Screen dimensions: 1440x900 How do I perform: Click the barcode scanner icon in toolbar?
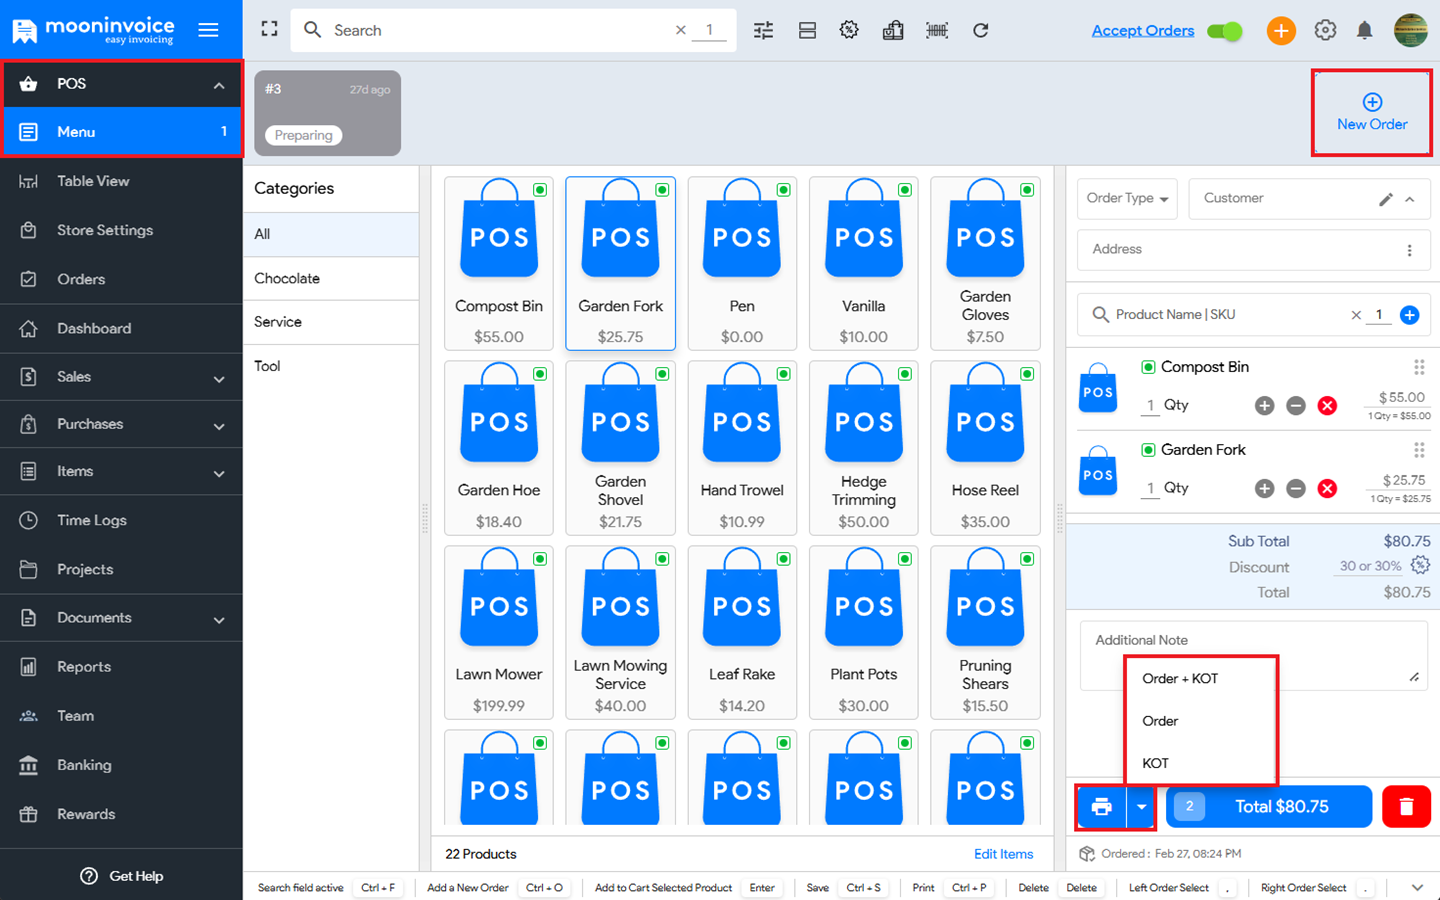(x=937, y=30)
